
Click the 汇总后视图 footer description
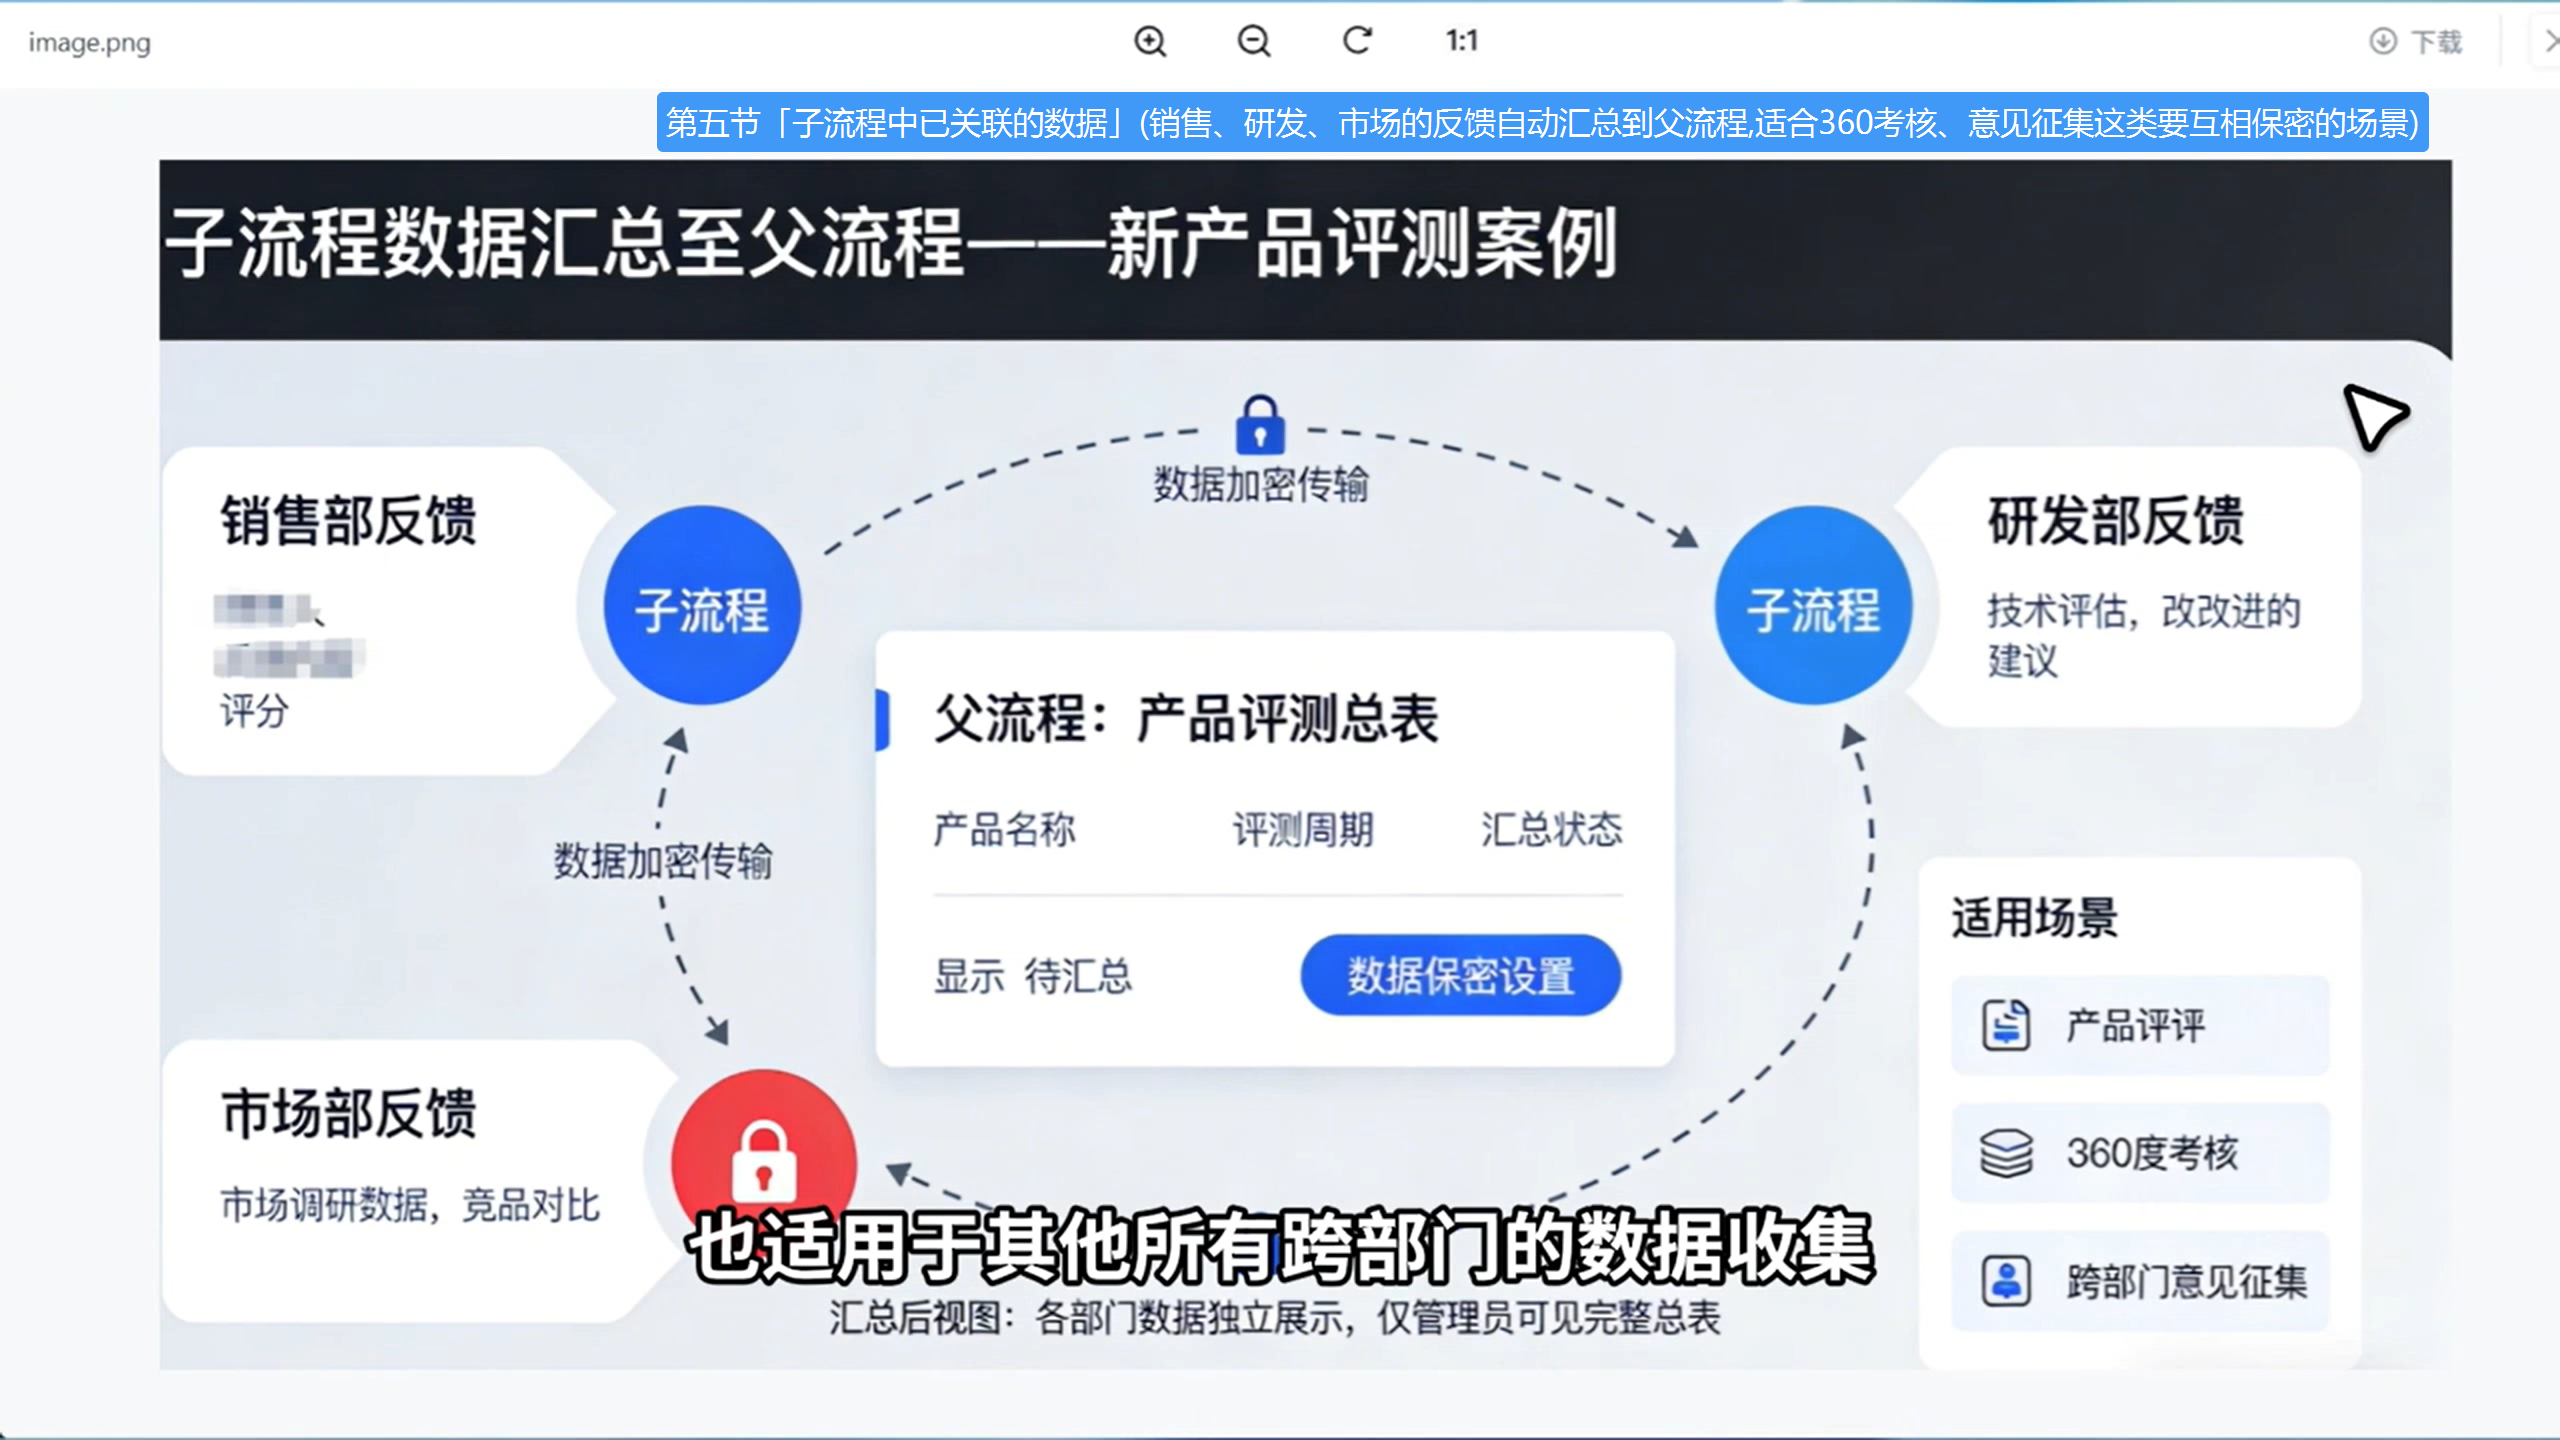pyautogui.click(x=1274, y=1318)
